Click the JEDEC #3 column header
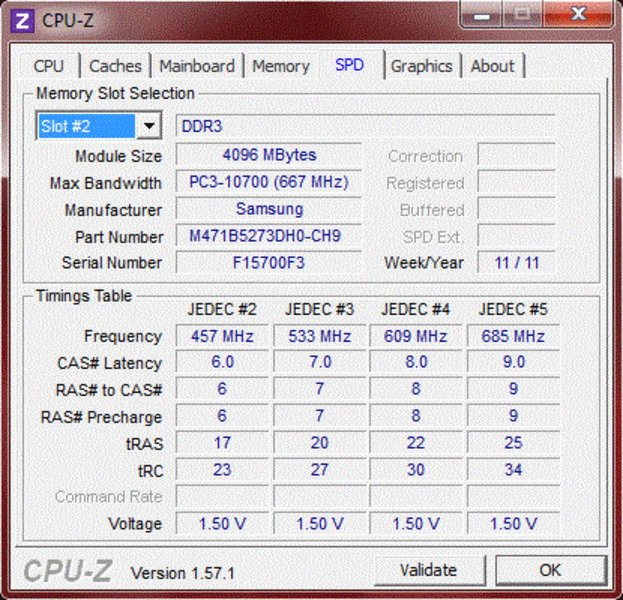 (x=319, y=309)
